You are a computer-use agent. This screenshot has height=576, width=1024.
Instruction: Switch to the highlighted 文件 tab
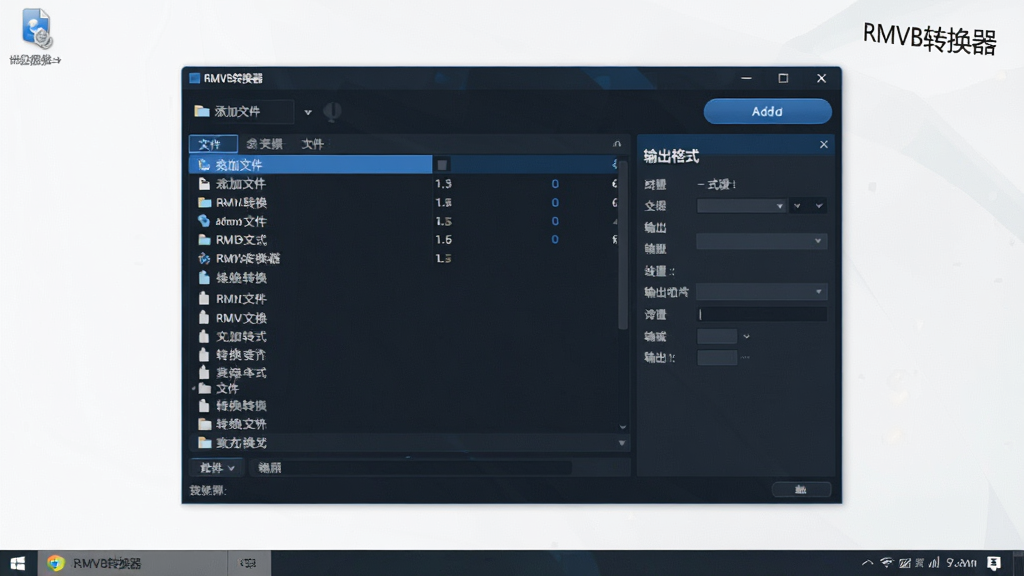213,144
